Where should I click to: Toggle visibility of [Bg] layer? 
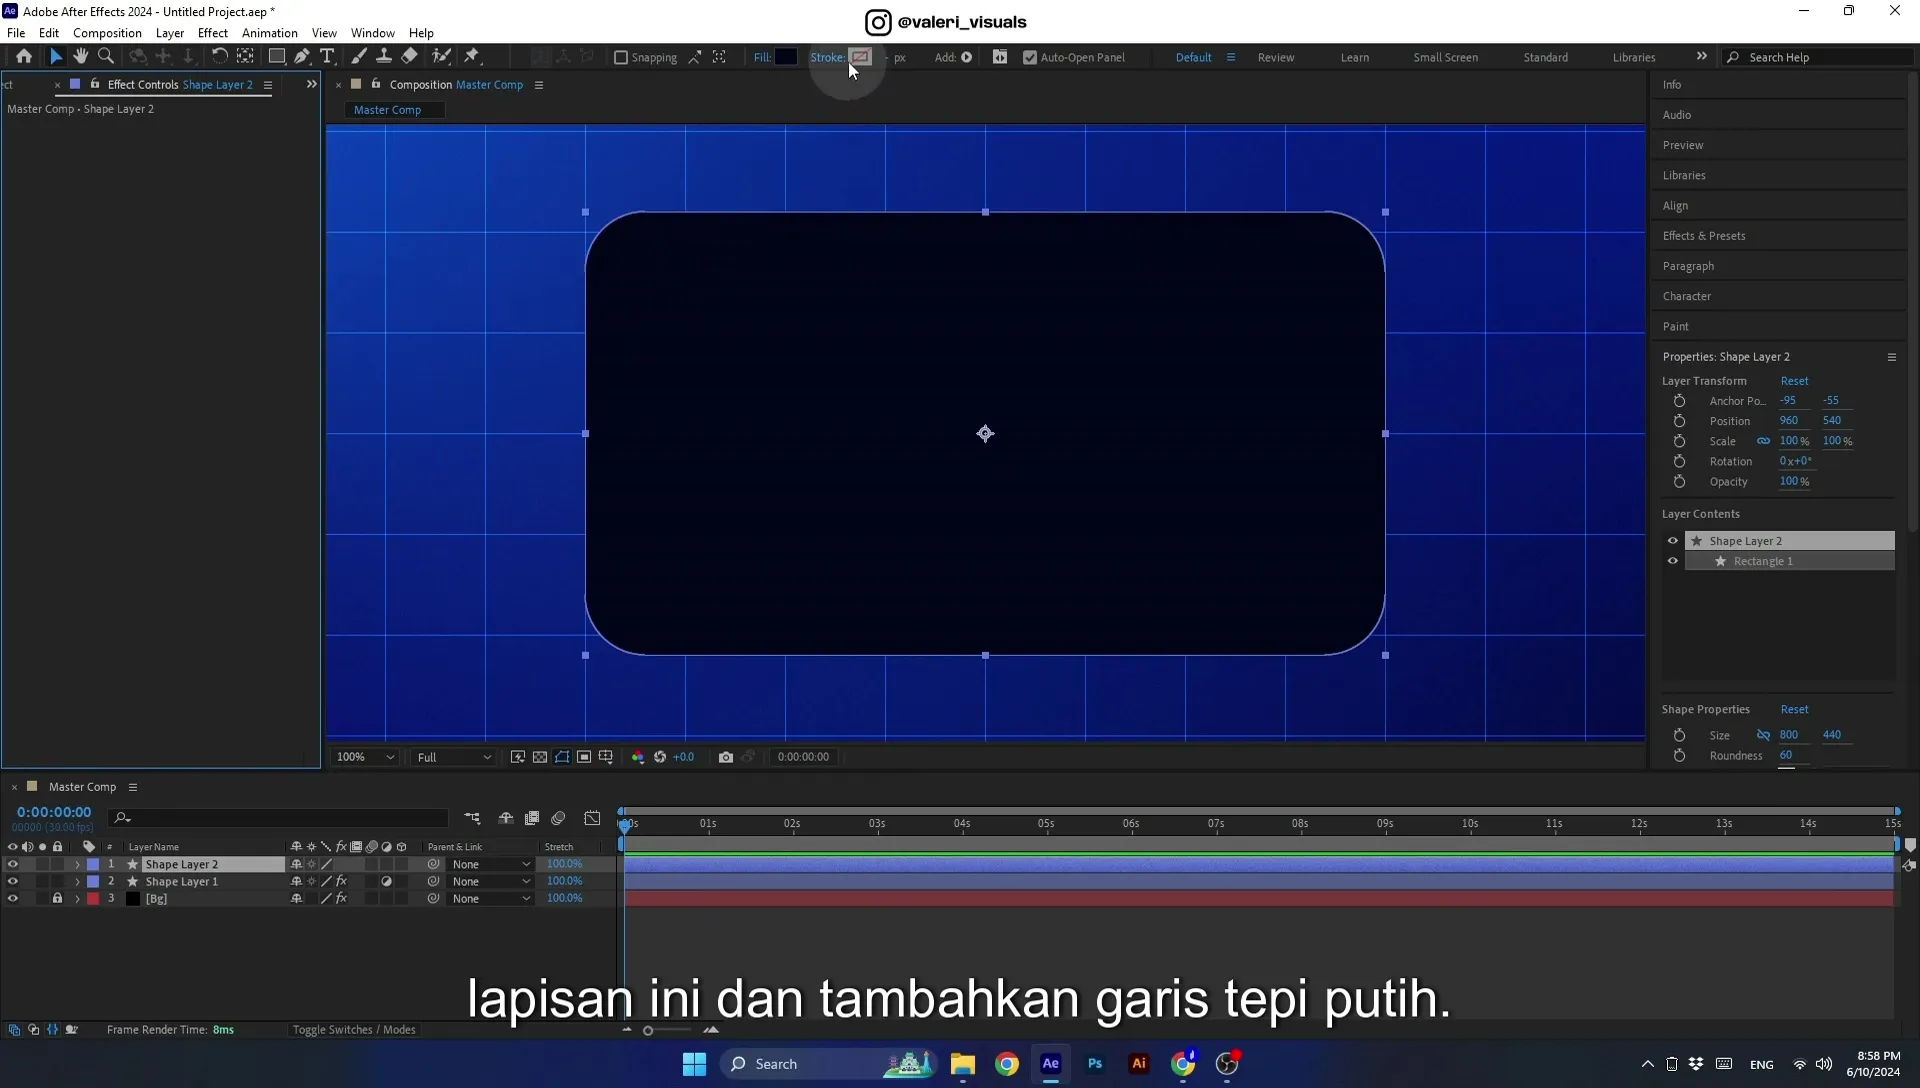click(x=12, y=899)
